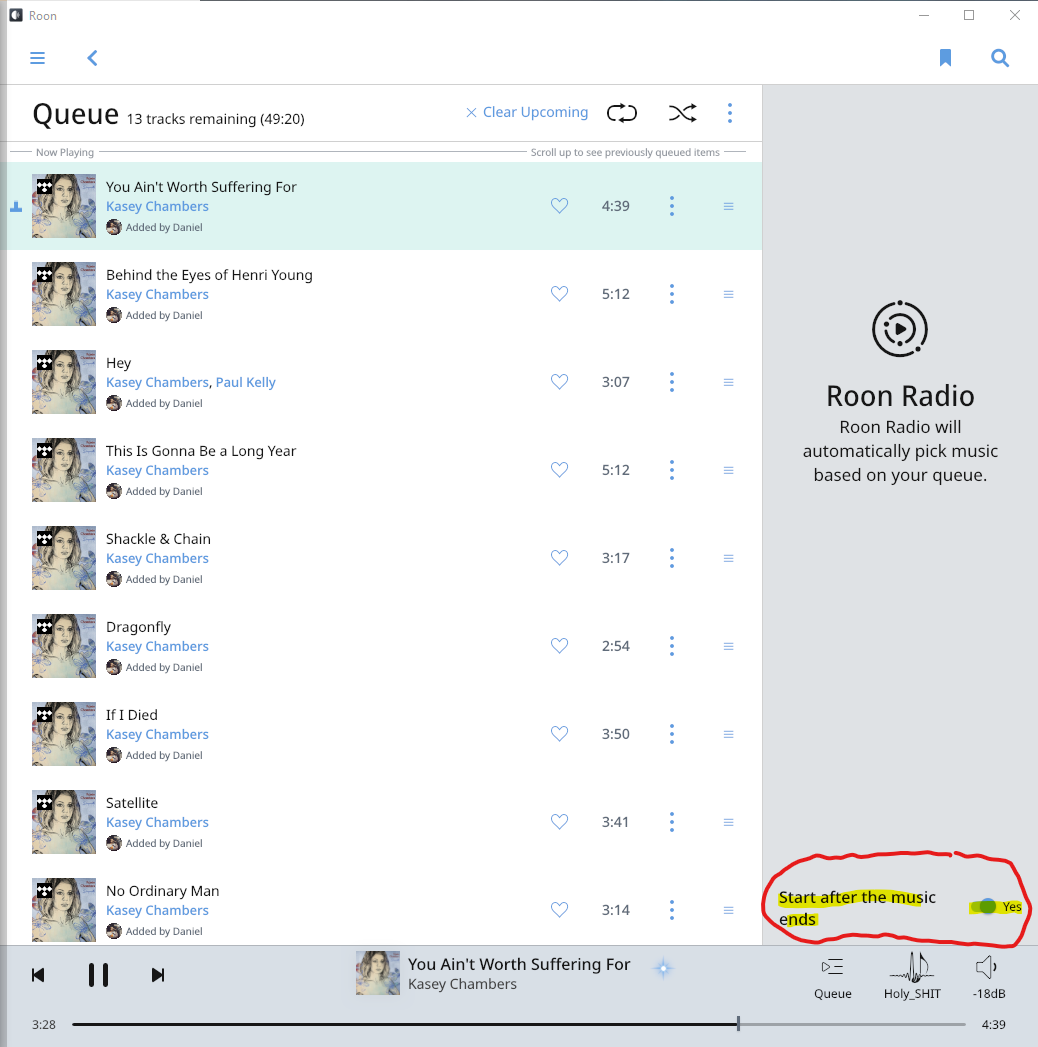
Task: Open more options for Shackle & Chain
Action: coord(672,558)
